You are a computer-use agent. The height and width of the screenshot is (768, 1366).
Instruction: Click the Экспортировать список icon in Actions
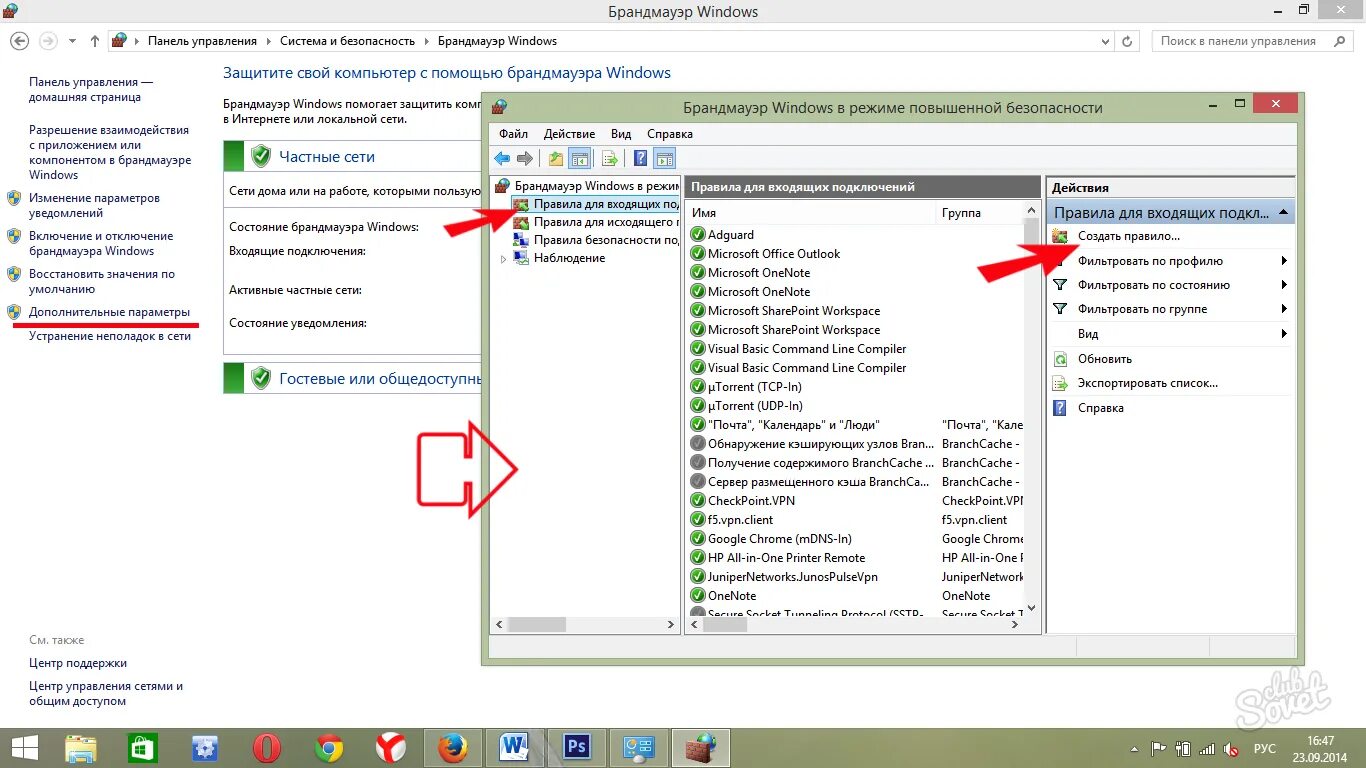1061,383
